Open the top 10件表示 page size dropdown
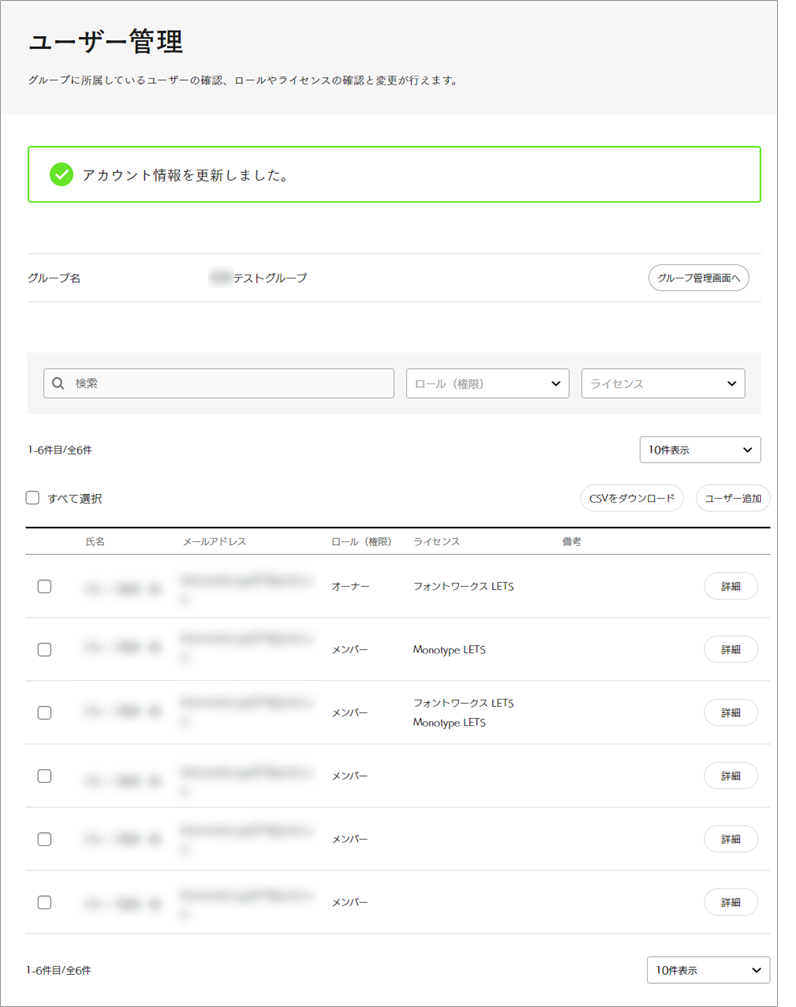Screen dimensions: 796x1007 [700, 450]
